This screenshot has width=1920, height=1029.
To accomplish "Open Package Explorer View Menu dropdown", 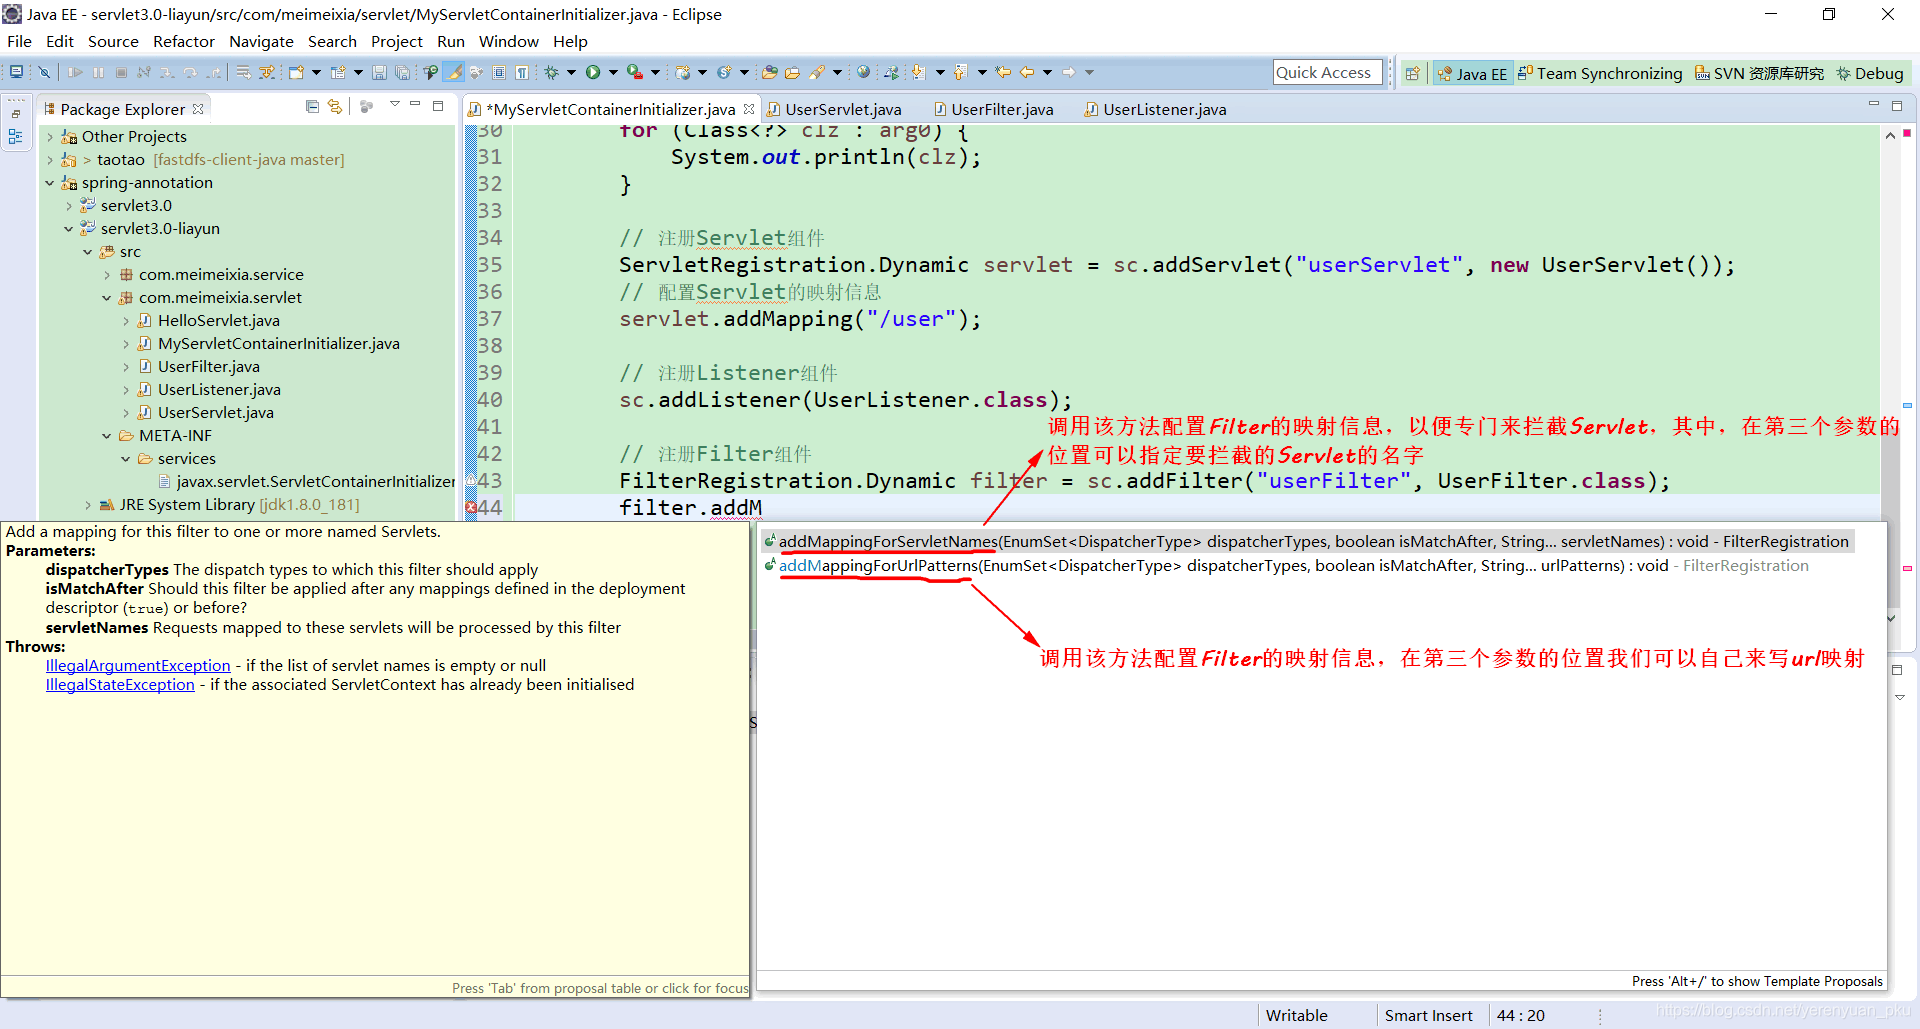I will click(x=394, y=105).
